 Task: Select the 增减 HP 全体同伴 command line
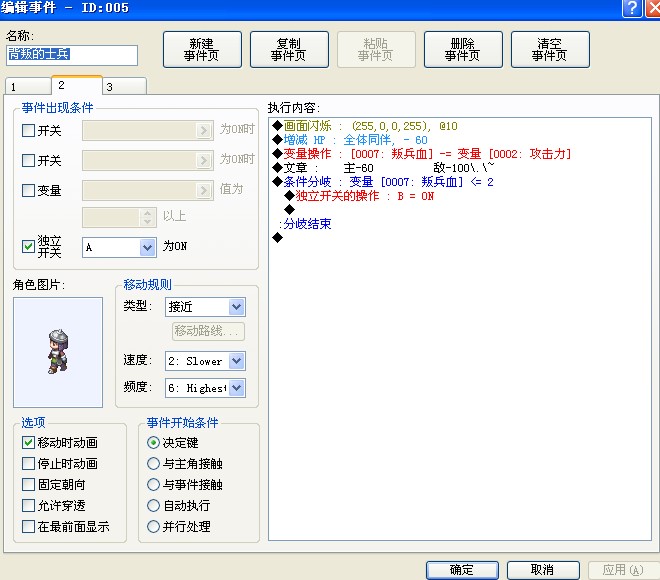pyautogui.click(x=350, y=140)
